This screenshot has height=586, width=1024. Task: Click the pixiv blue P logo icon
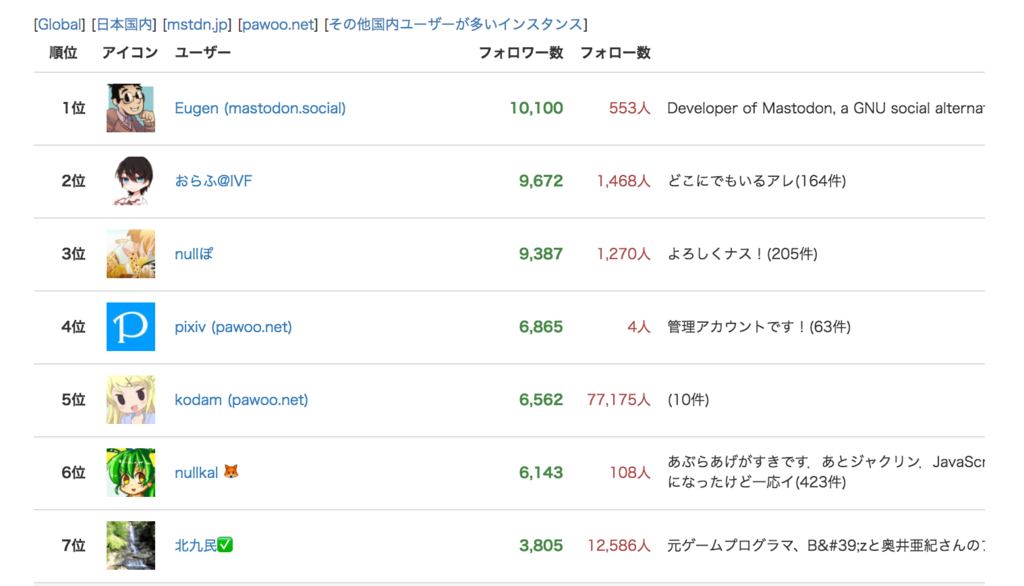click(x=131, y=327)
